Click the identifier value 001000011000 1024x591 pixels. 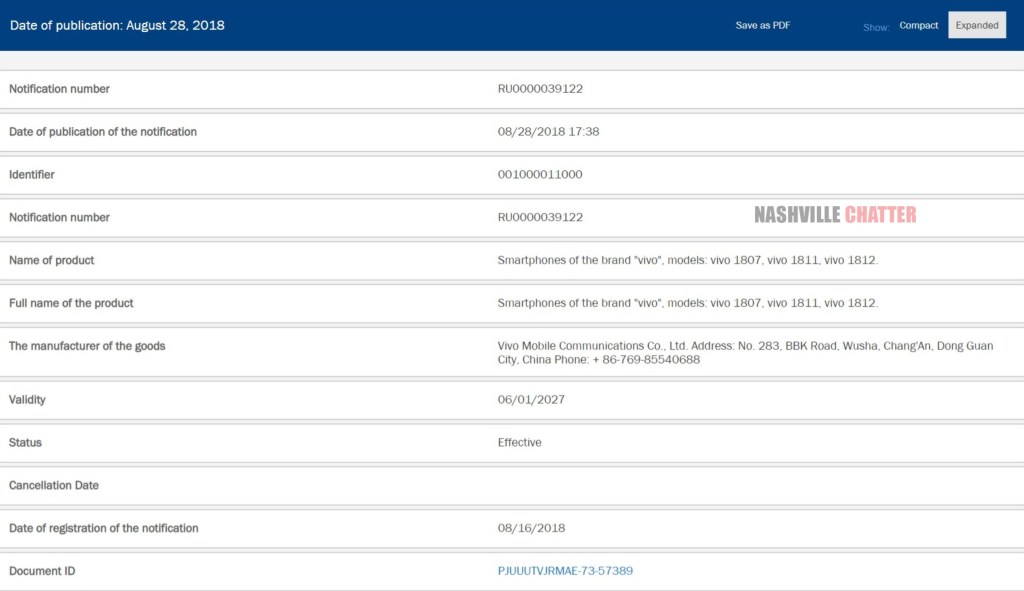[540, 175]
